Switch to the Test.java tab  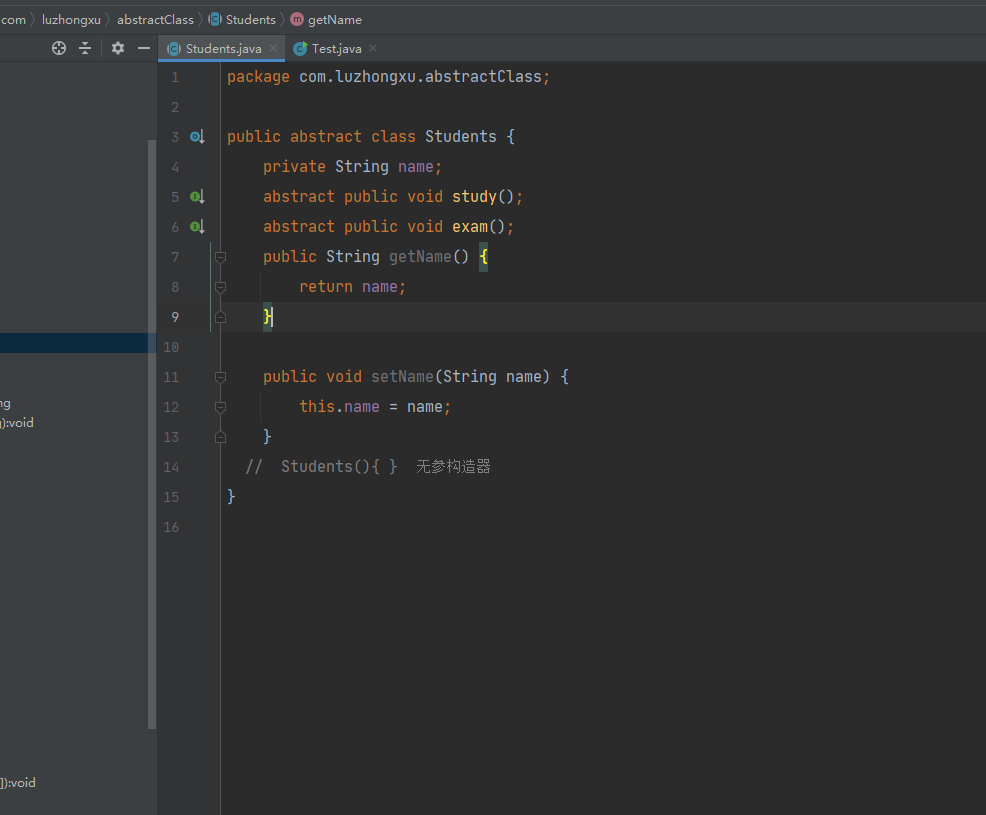(x=335, y=48)
